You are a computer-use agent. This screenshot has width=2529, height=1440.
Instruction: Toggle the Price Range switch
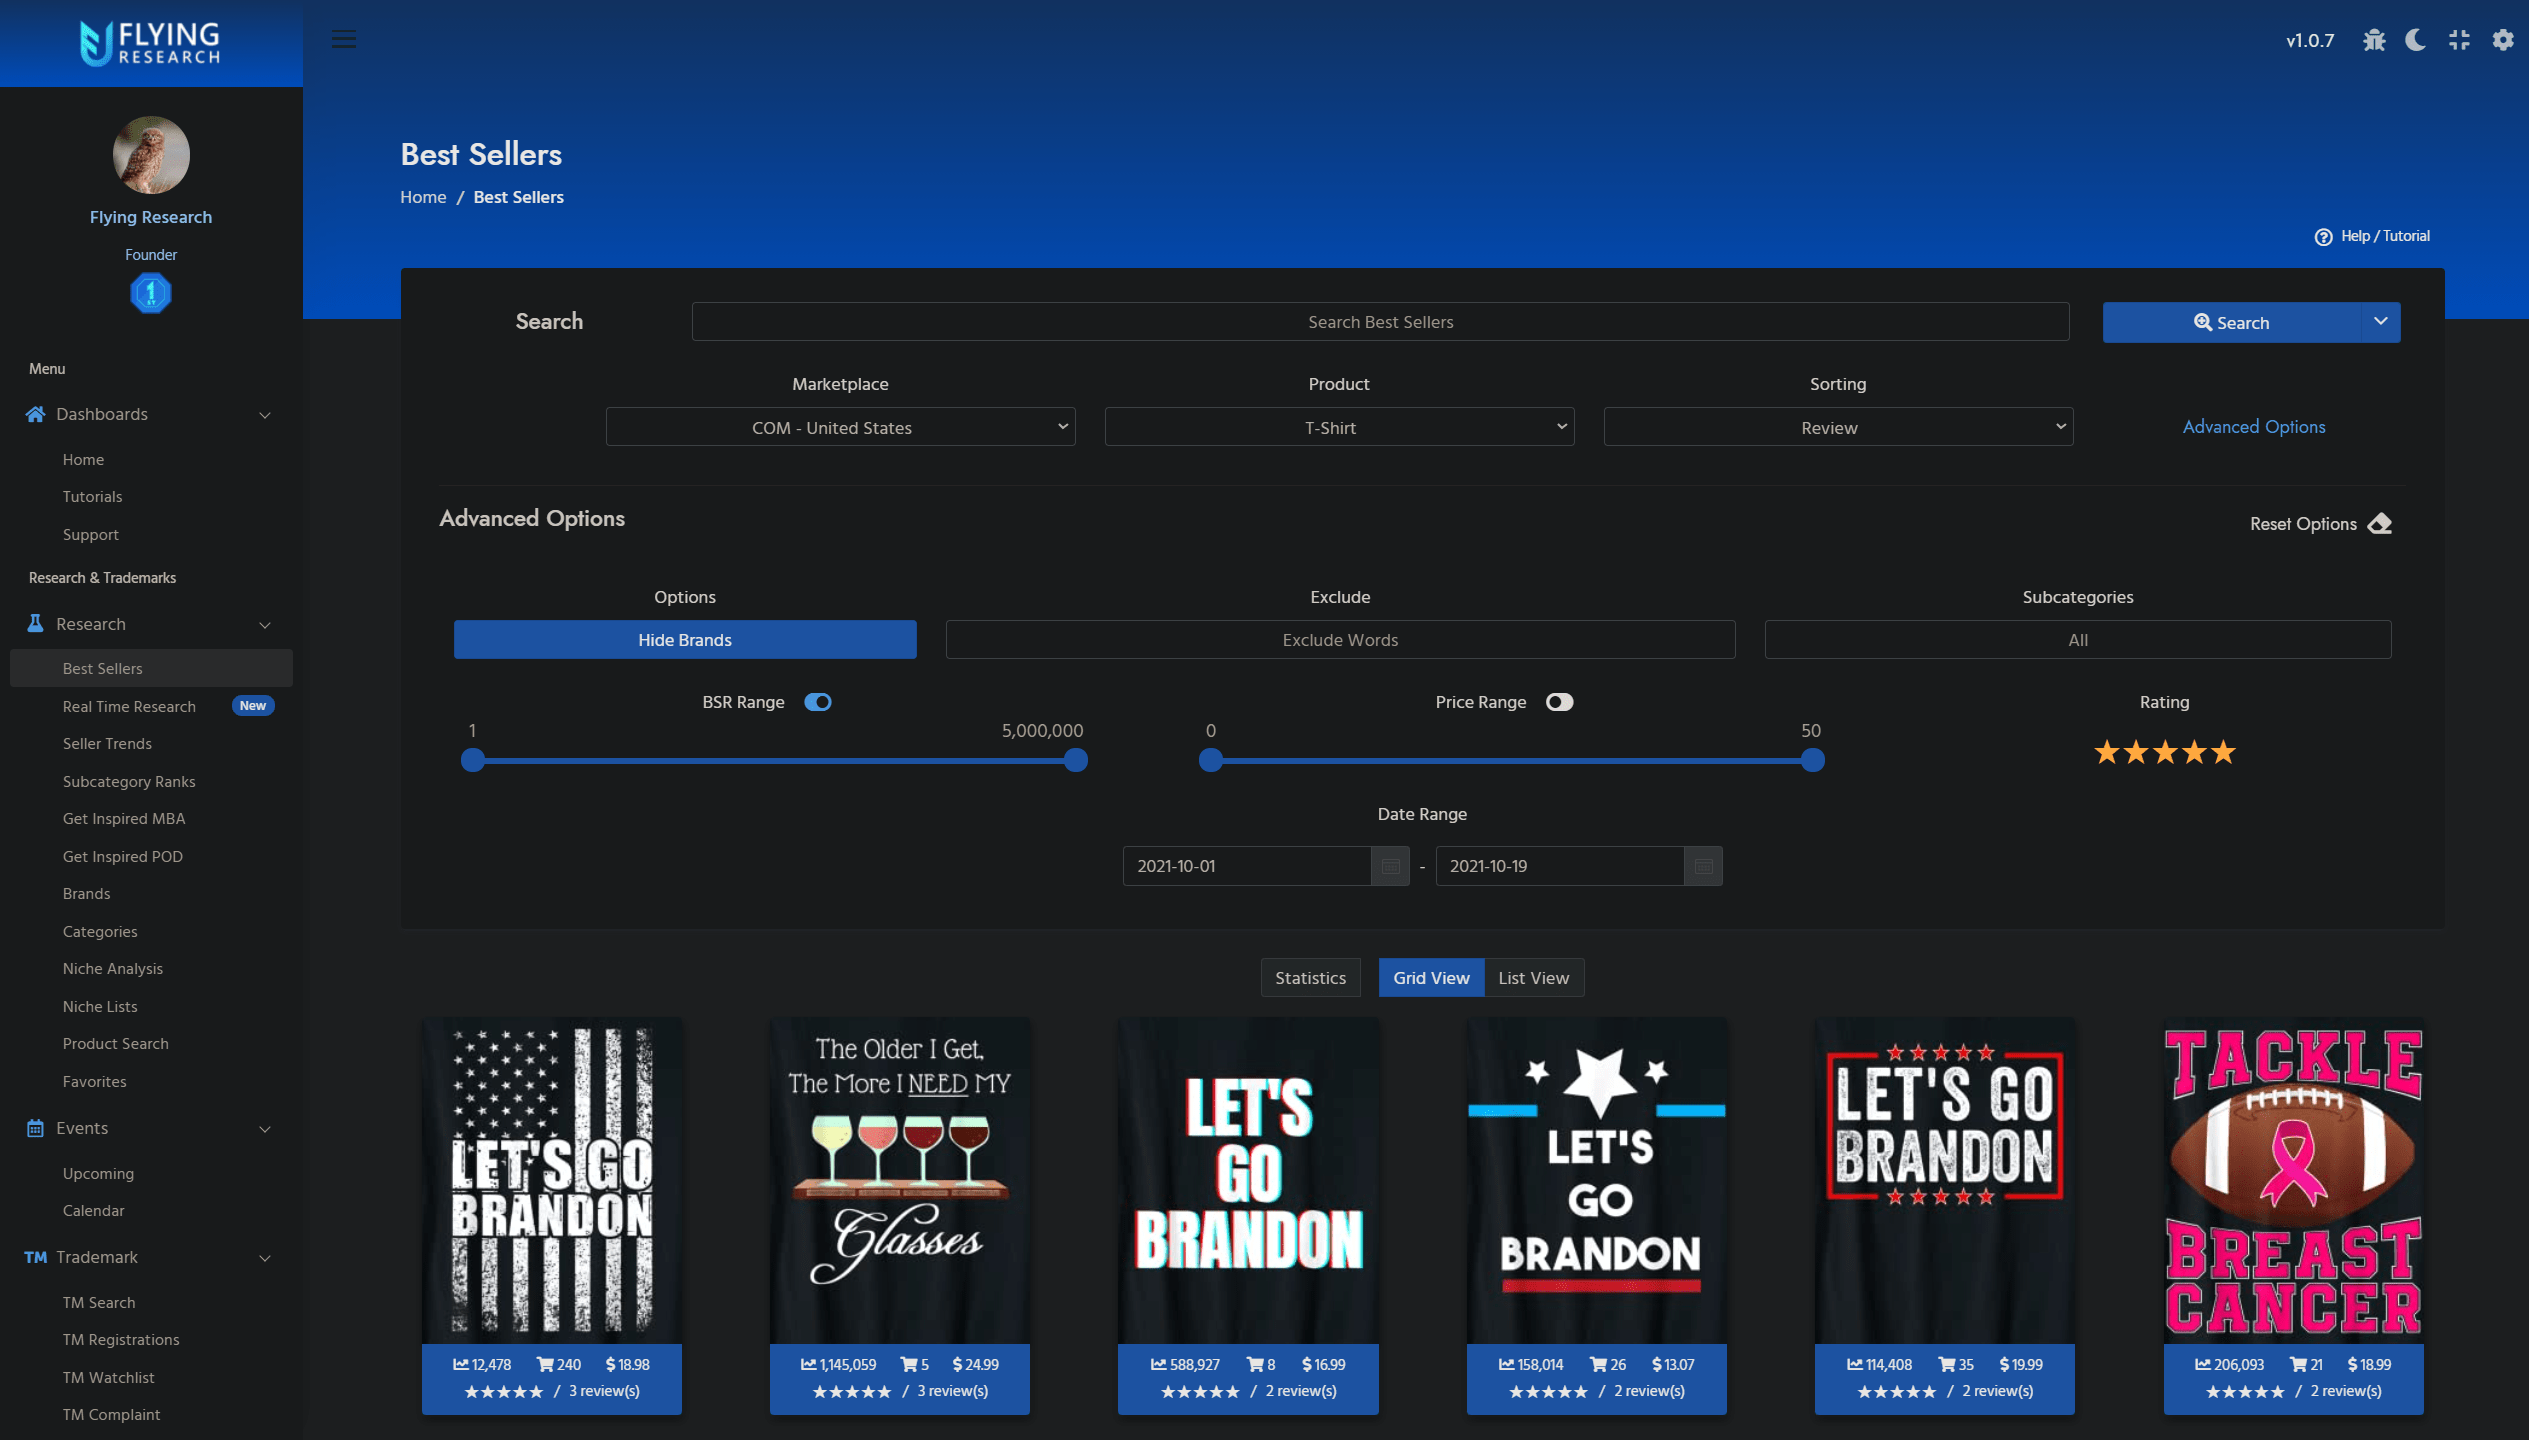click(x=1559, y=702)
